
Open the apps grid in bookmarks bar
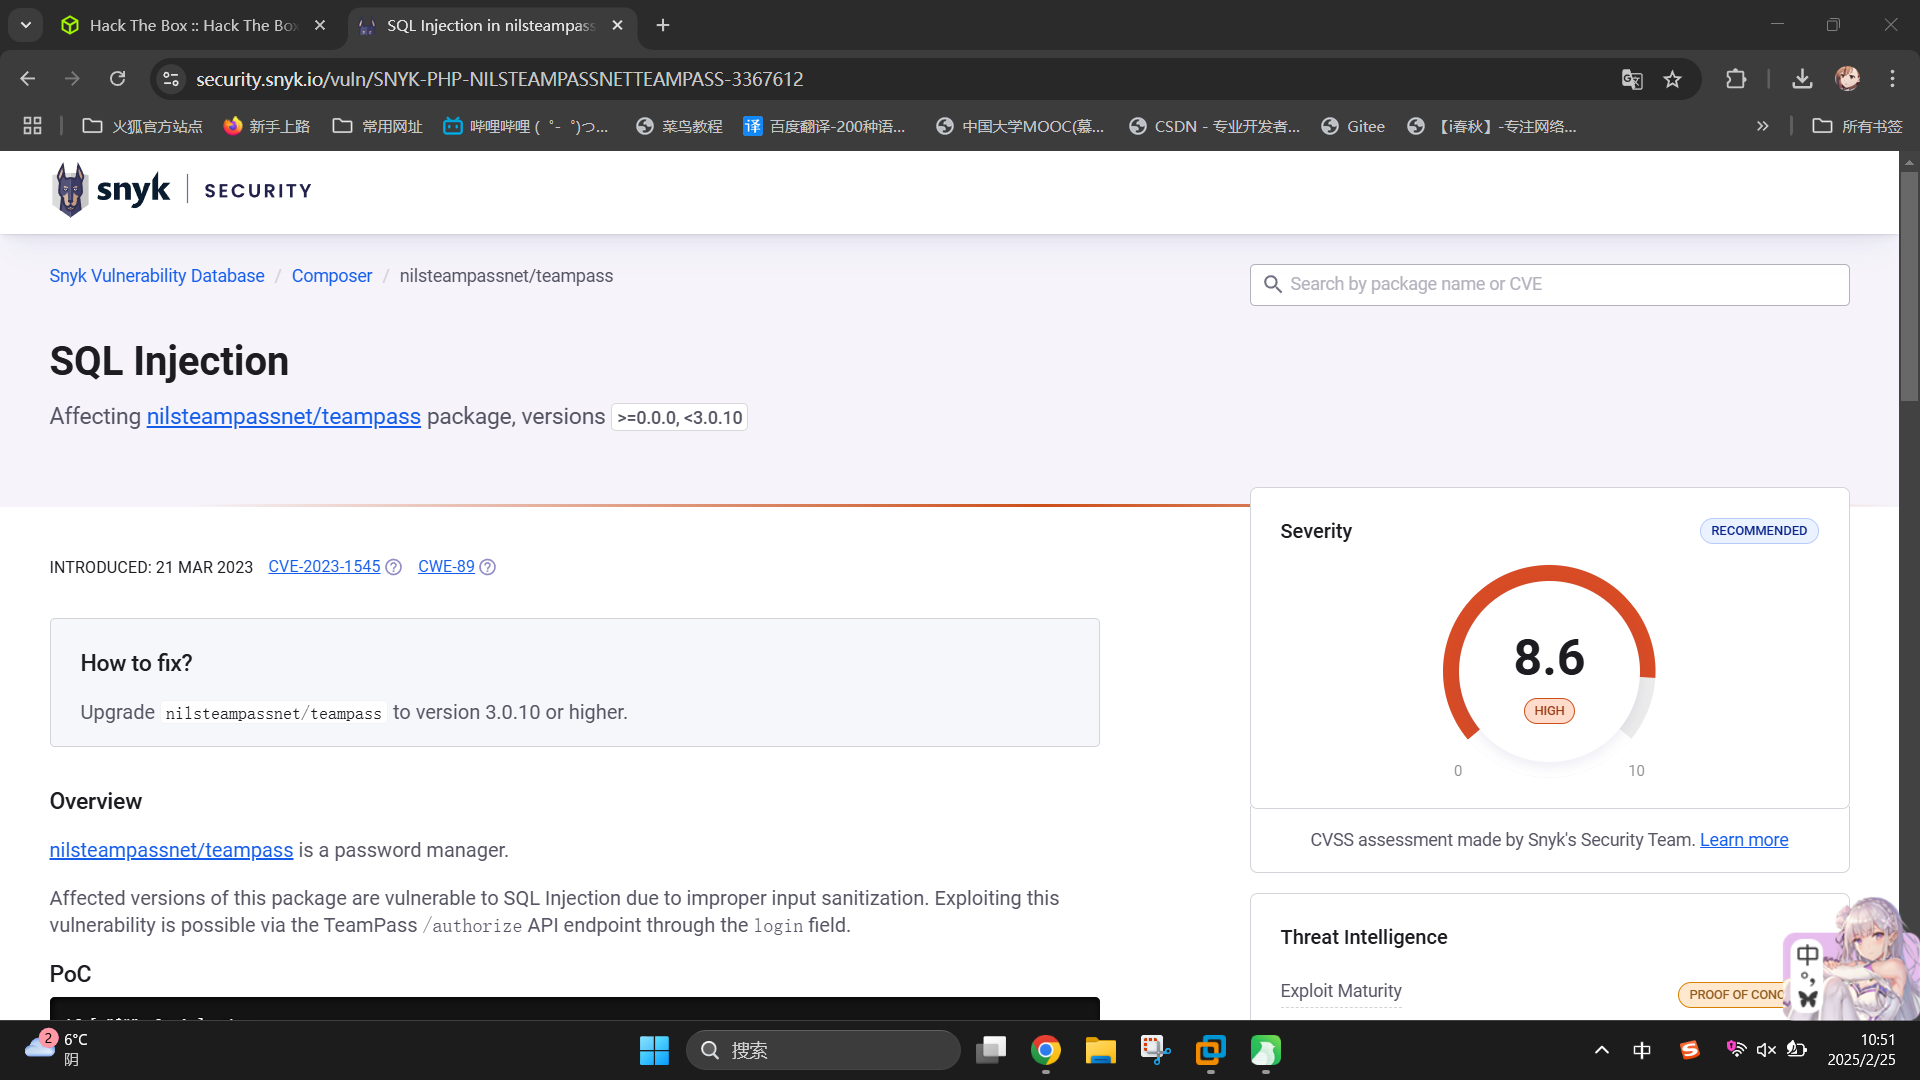click(33, 126)
